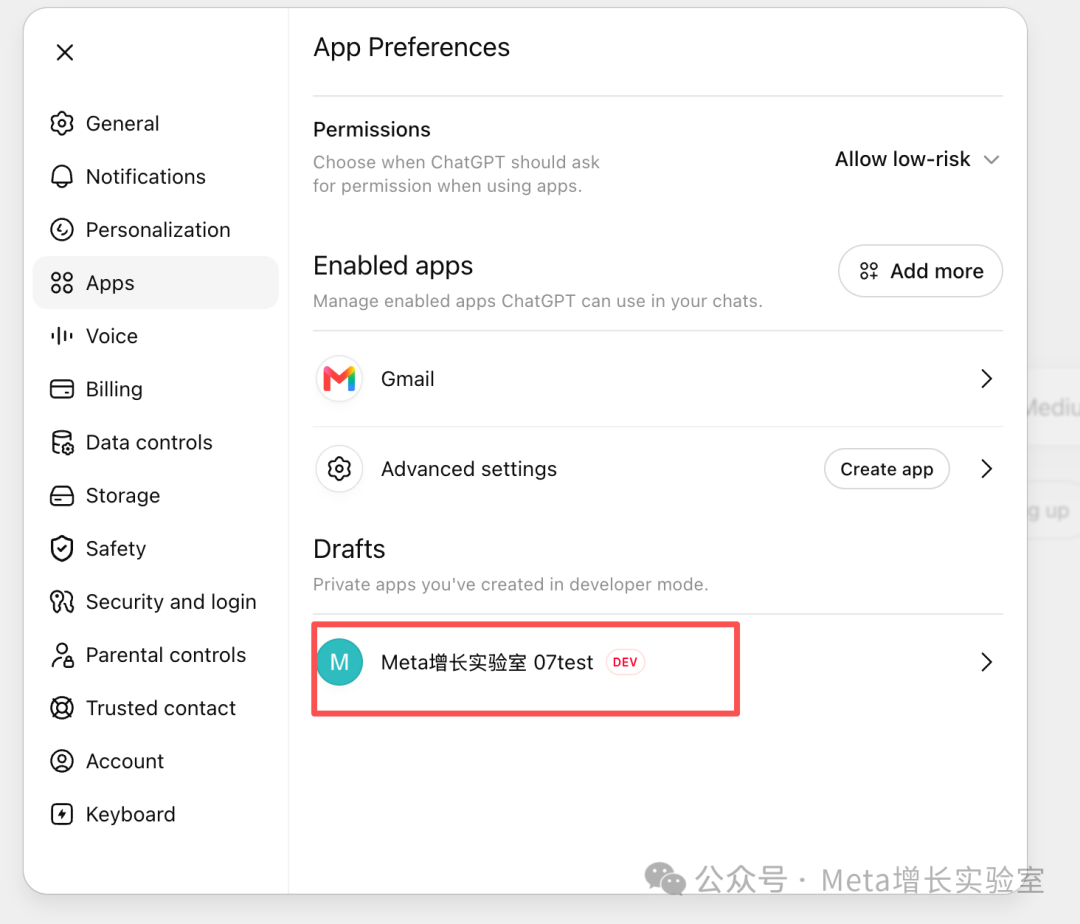1080x924 pixels.
Task: Expand the Meta增长实验室 07test draft chevron
Action: pyautogui.click(x=986, y=662)
